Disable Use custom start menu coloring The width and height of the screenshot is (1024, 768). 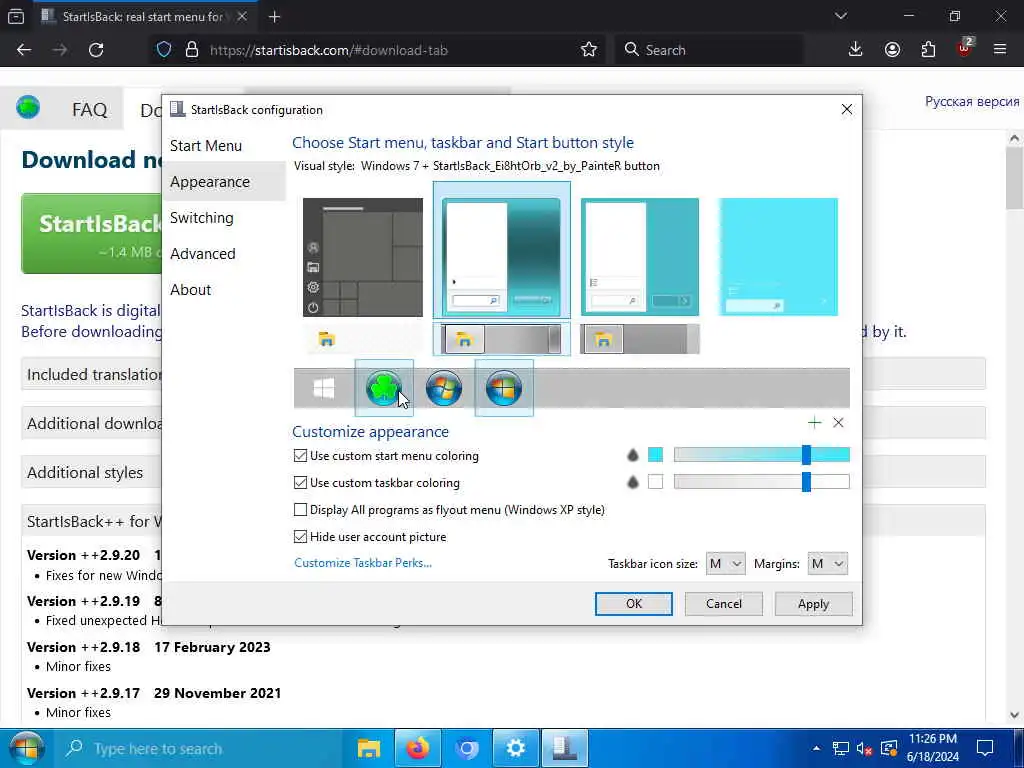coord(300,456)
